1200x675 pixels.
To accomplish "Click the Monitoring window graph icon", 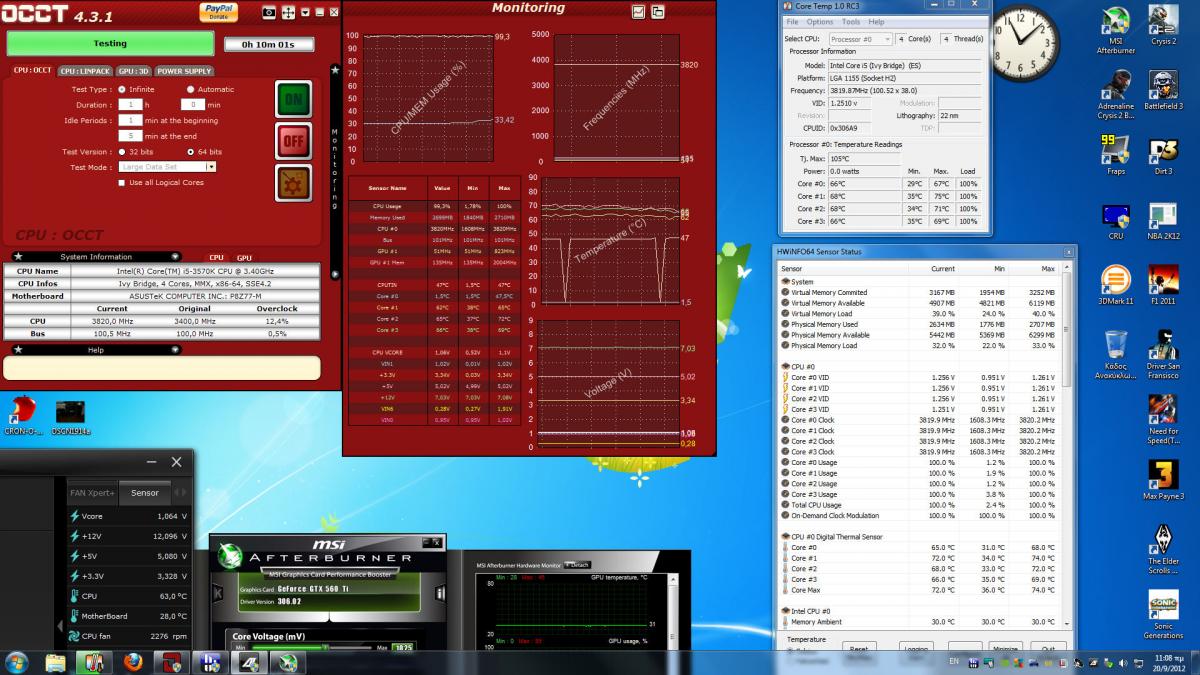I will 638,11.
